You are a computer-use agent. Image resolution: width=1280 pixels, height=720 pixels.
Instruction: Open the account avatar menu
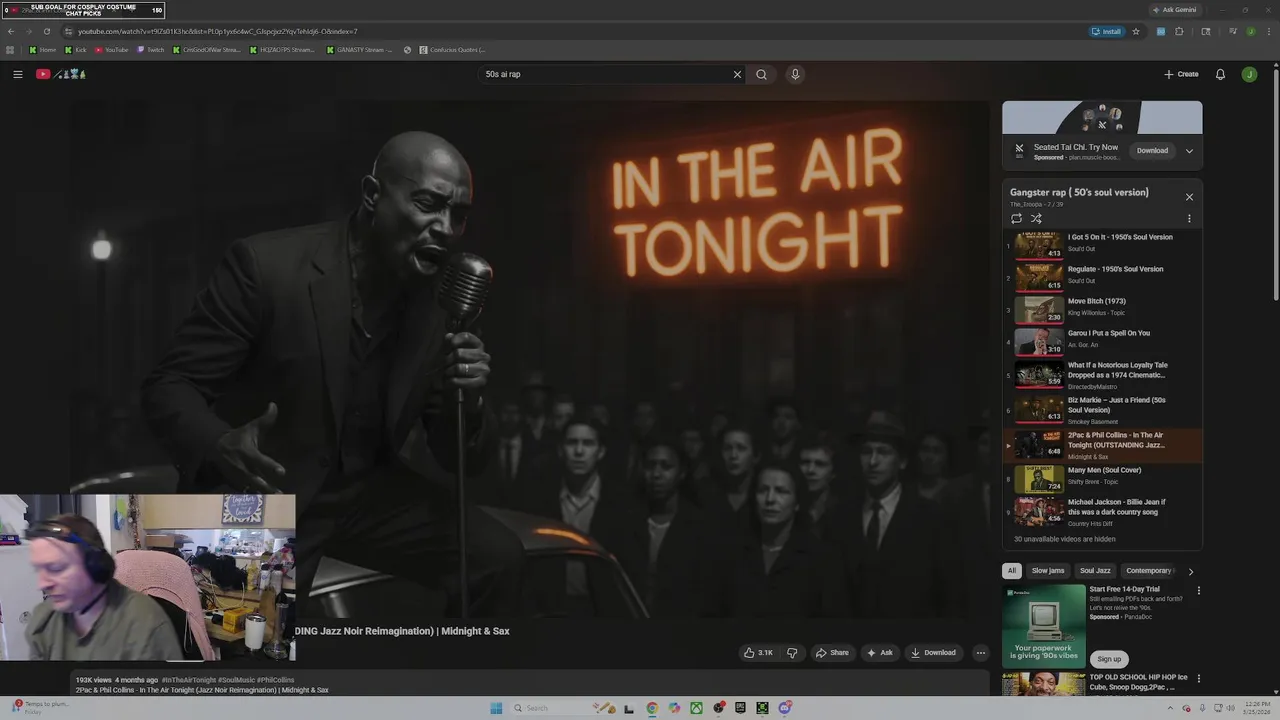coord(1249,74)
